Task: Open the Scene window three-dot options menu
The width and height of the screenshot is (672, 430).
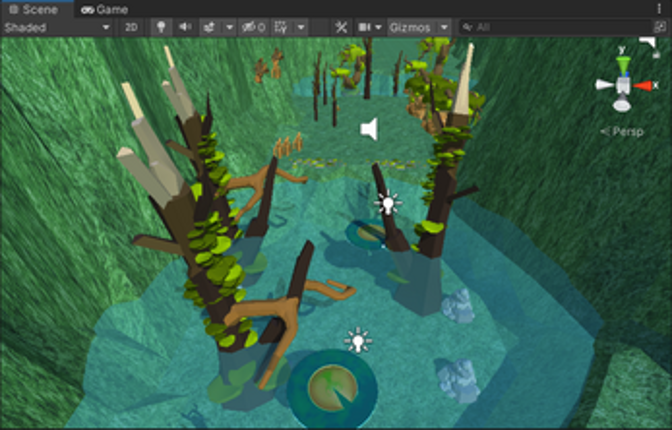Action: [x=658, y=9]
